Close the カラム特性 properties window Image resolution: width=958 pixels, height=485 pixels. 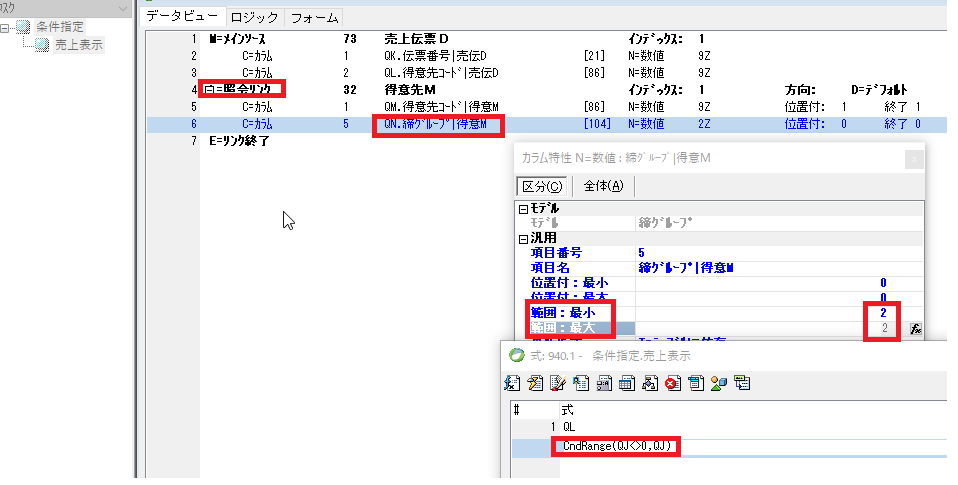click(x=913, y=158)
